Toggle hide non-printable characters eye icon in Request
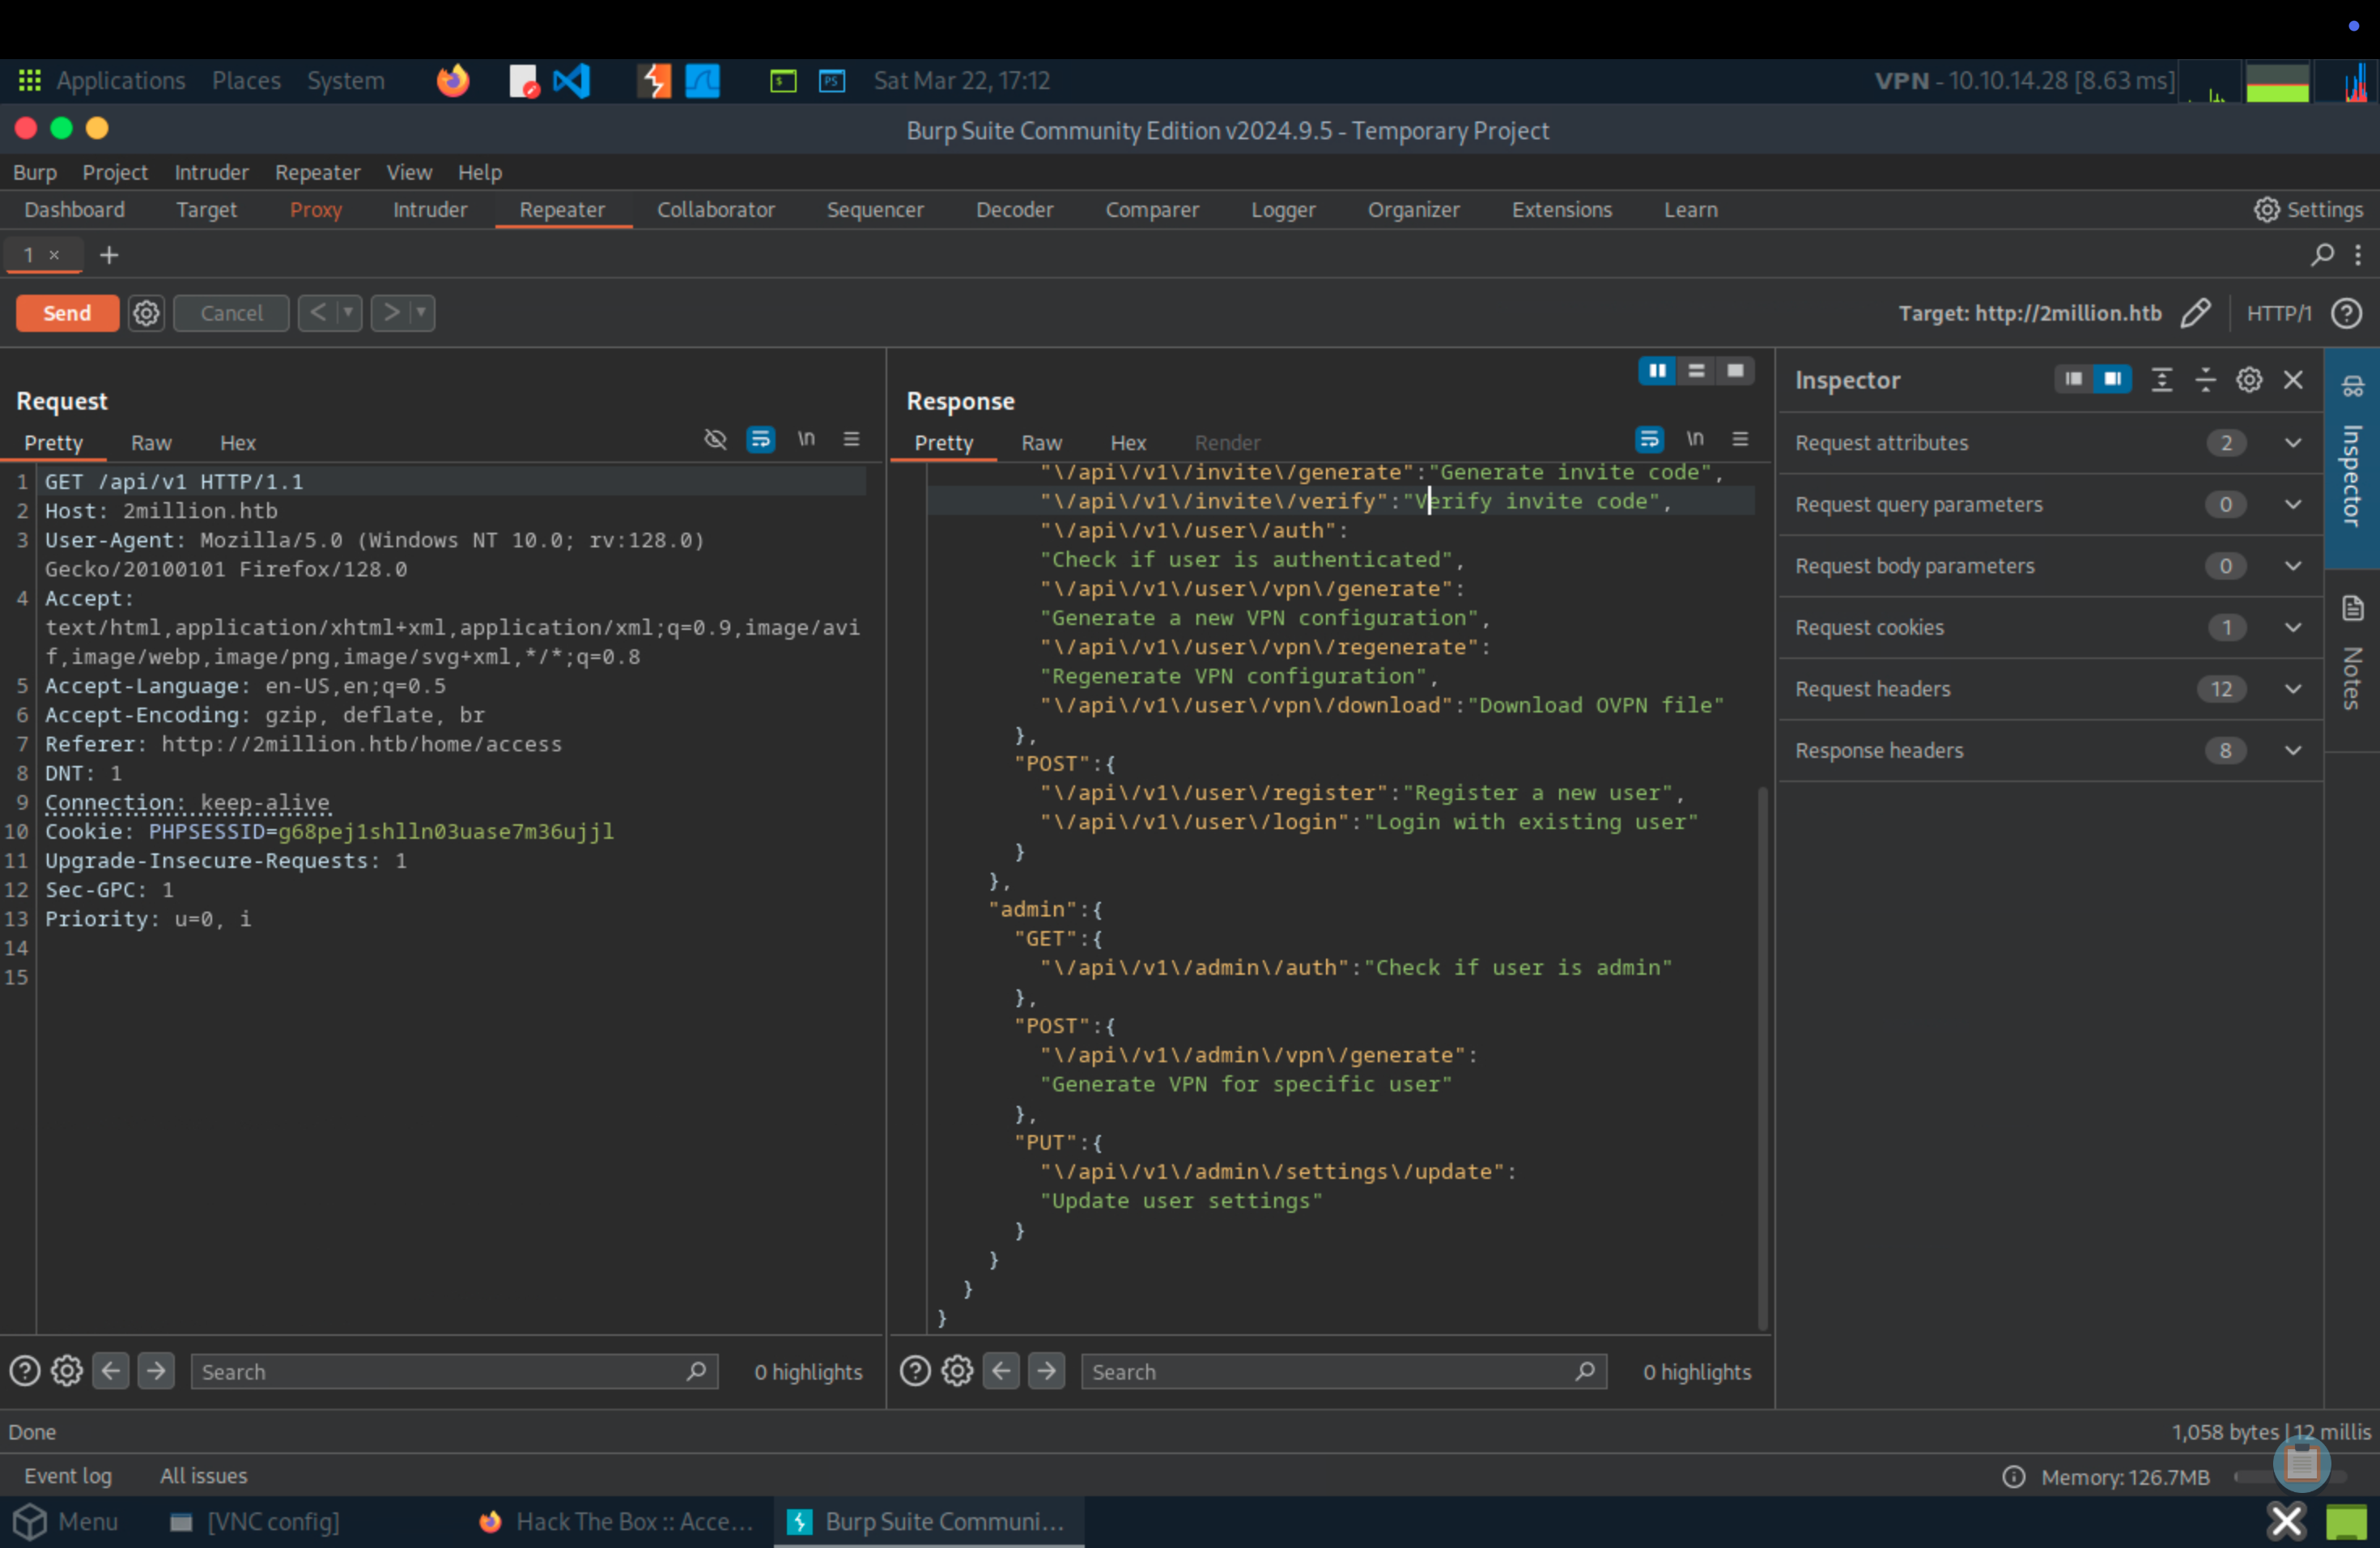This screenshot has height=1548, width=2380. (x=715, y=439)
